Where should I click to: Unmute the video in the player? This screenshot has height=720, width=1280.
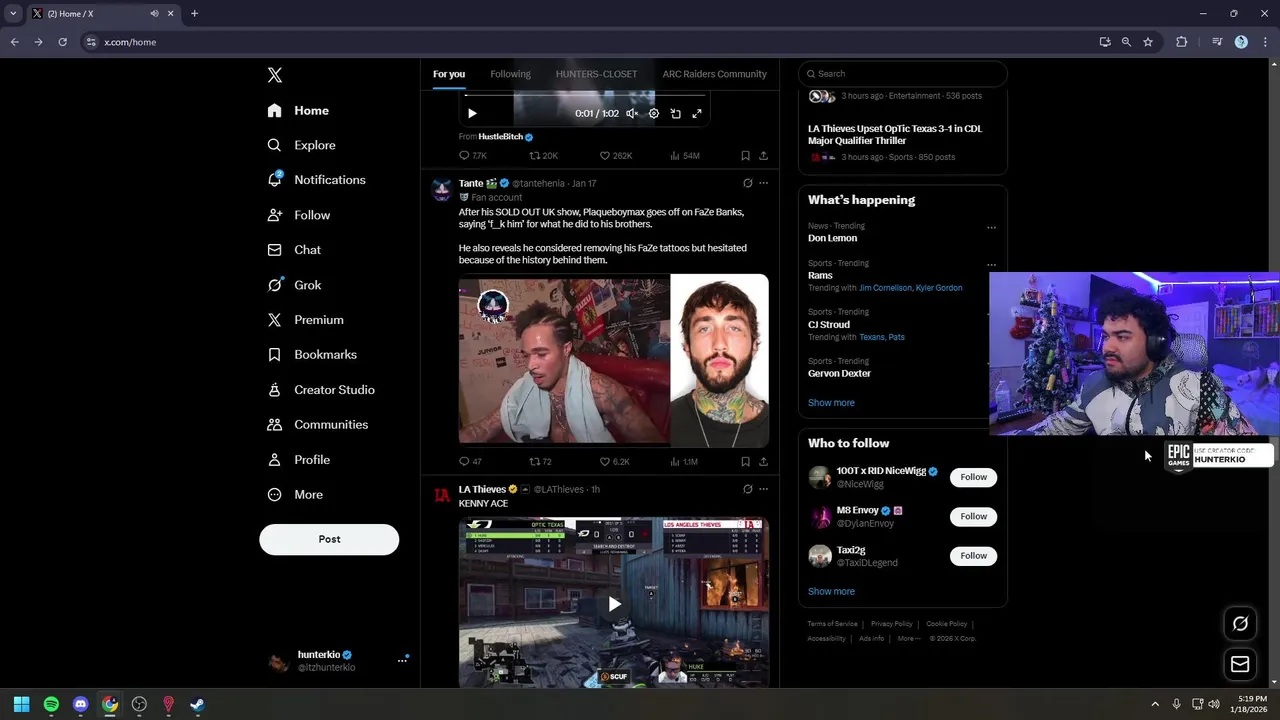[632, 114]
